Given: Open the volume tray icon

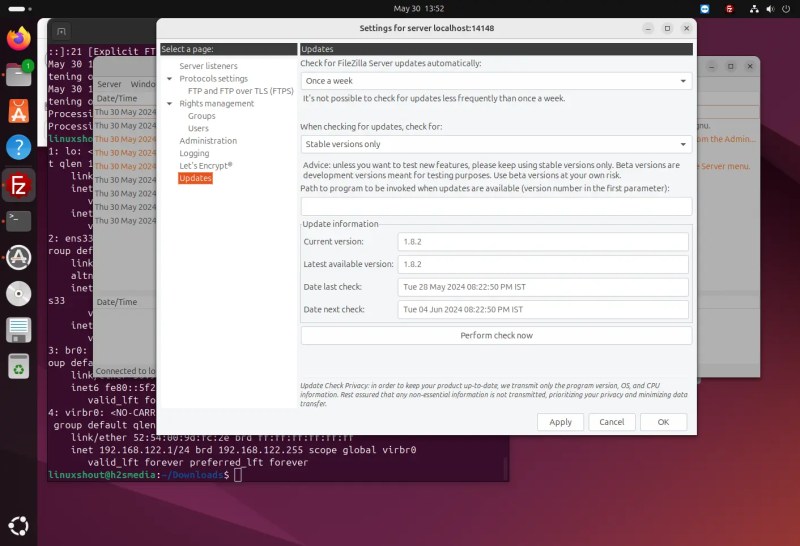Looking at the screenshot, I should pyautogui.click(x=770, y=9).
